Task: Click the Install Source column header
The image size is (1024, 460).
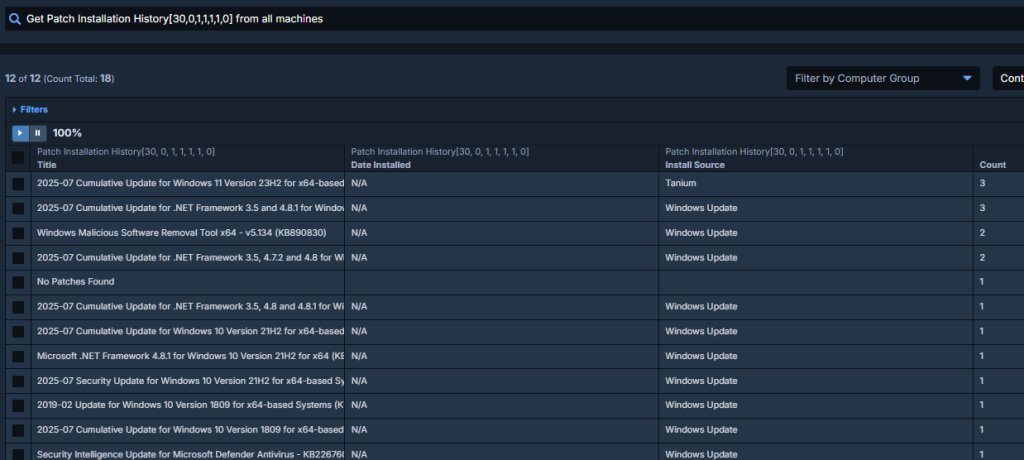Action: pos(695,165)
